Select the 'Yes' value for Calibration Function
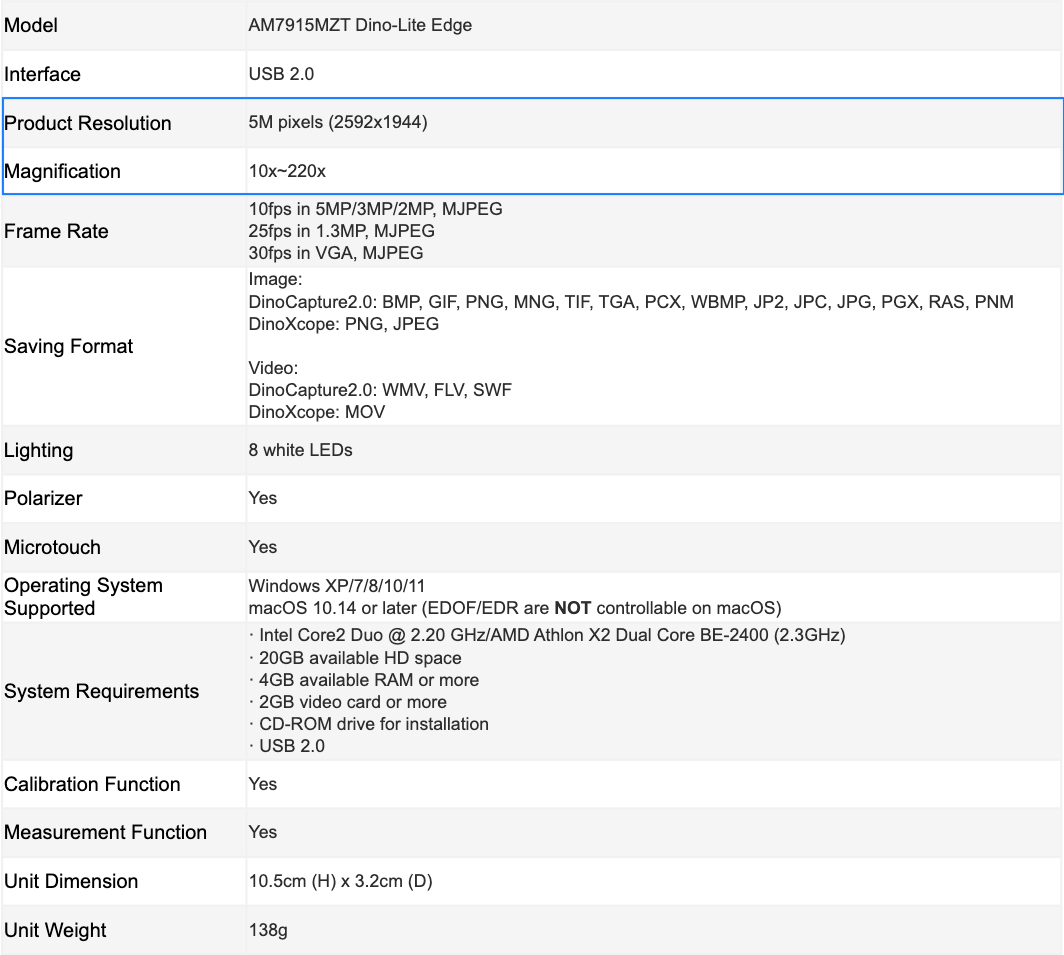Image resolution: width=1064 pixels, height=955 pixels. [263, 784]
